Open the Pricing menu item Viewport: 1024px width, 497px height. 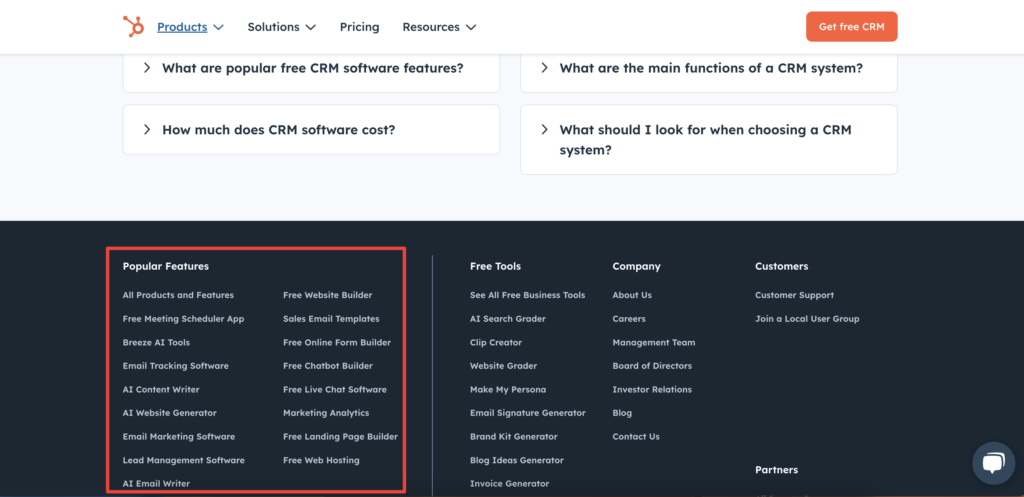(x=359, y=27)
